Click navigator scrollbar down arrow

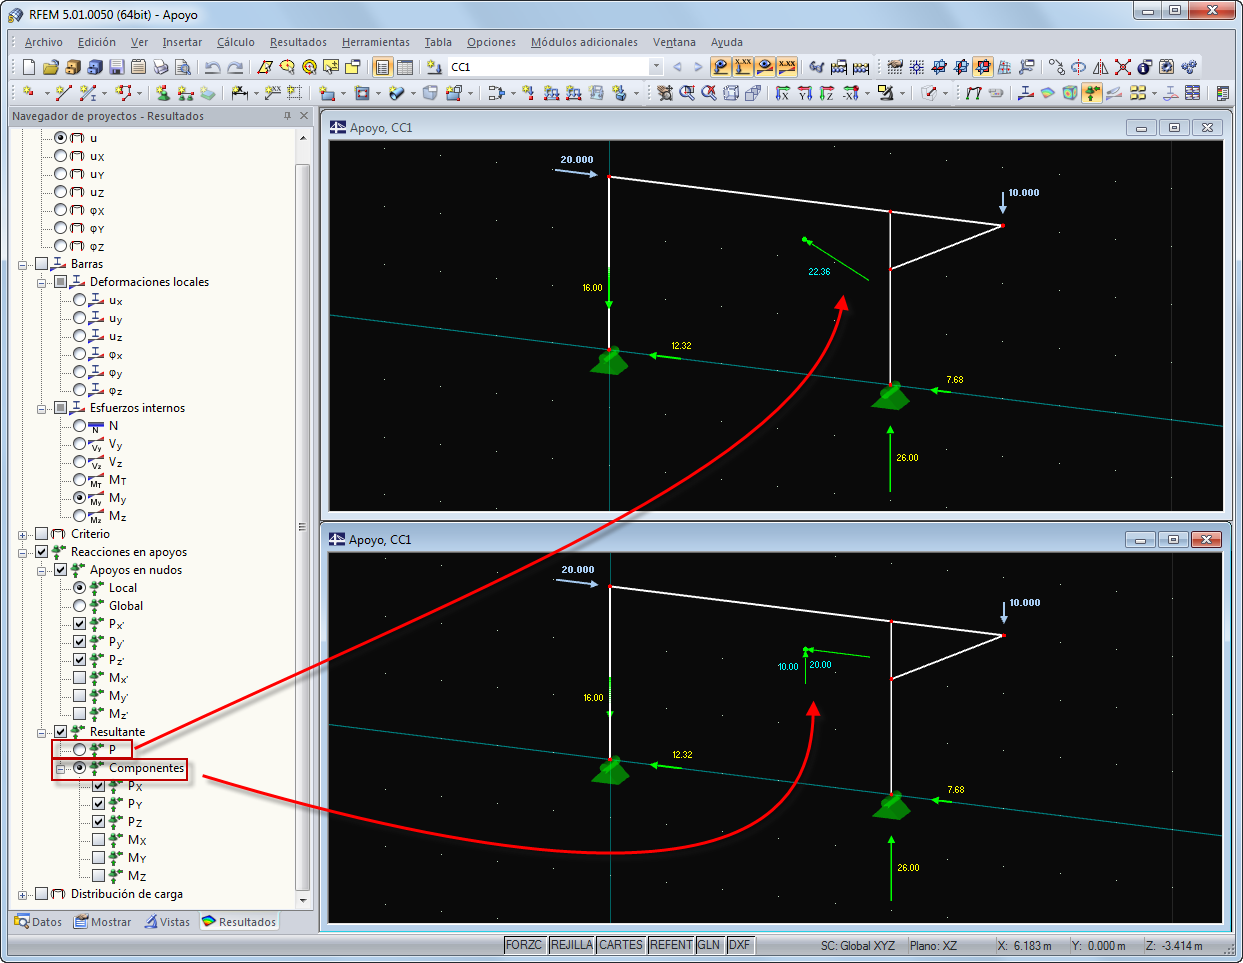point(303,900)
